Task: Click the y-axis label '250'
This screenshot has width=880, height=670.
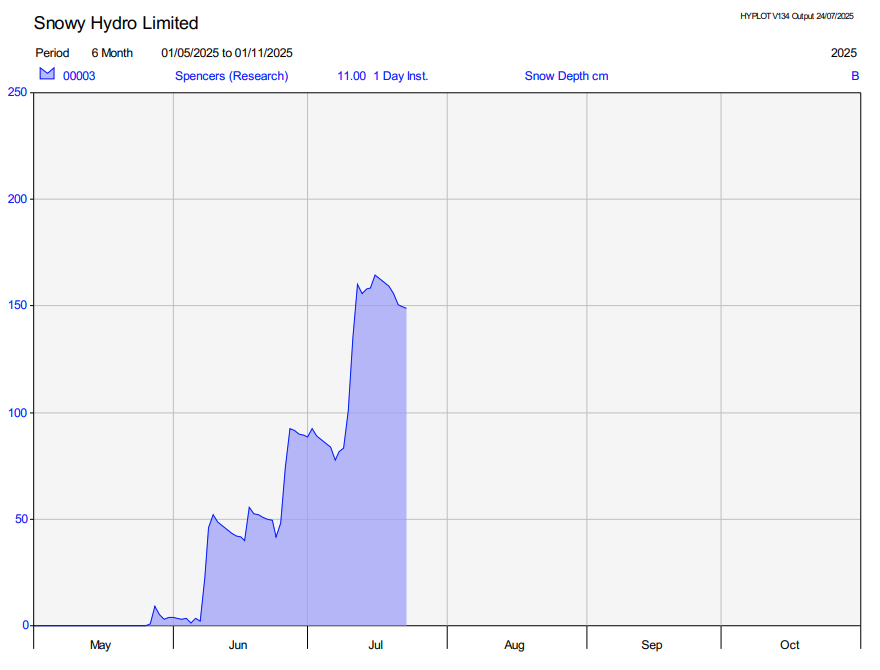Action: tap(17, 92)
